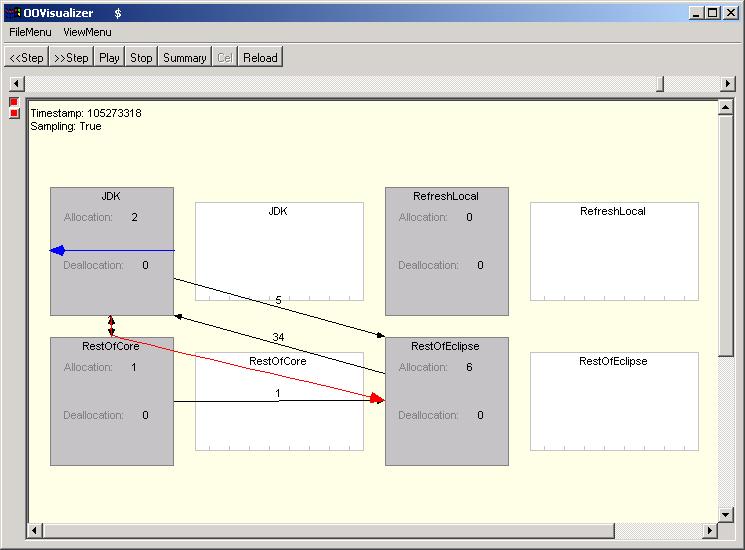Click the white RefreshLocal chart panel
Image resolution: width=745 pixels, height=550 pixels.
coord(614,252)
